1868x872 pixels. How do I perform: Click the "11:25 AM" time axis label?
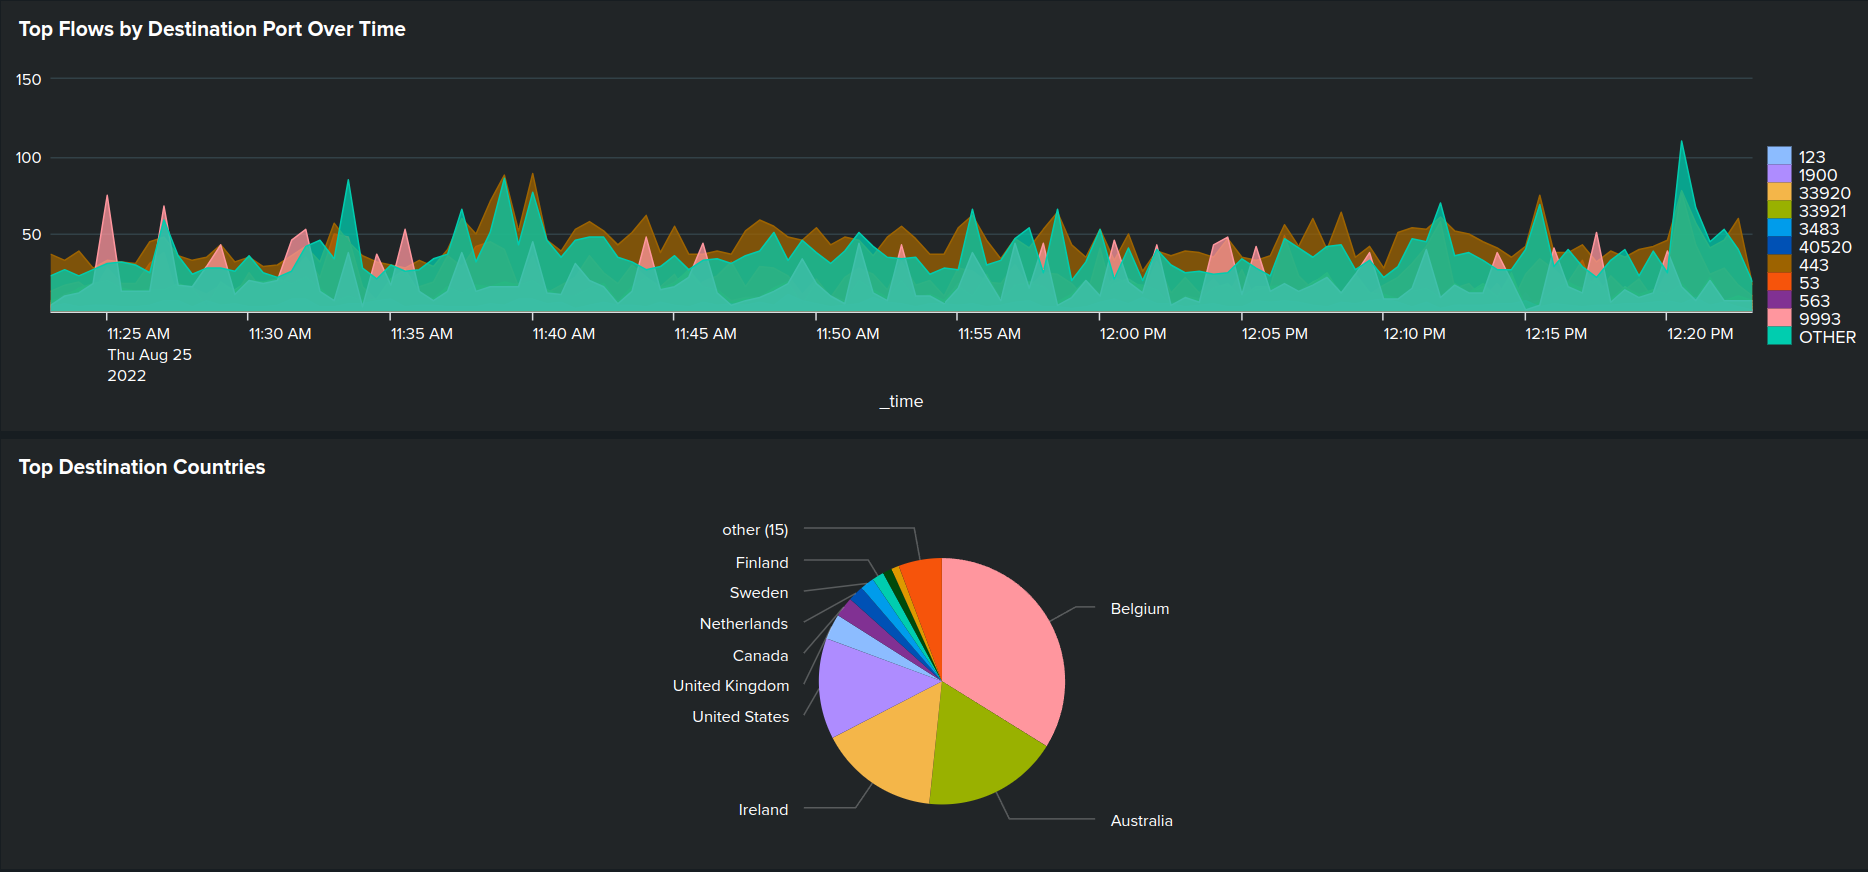(x=139, y=334)
